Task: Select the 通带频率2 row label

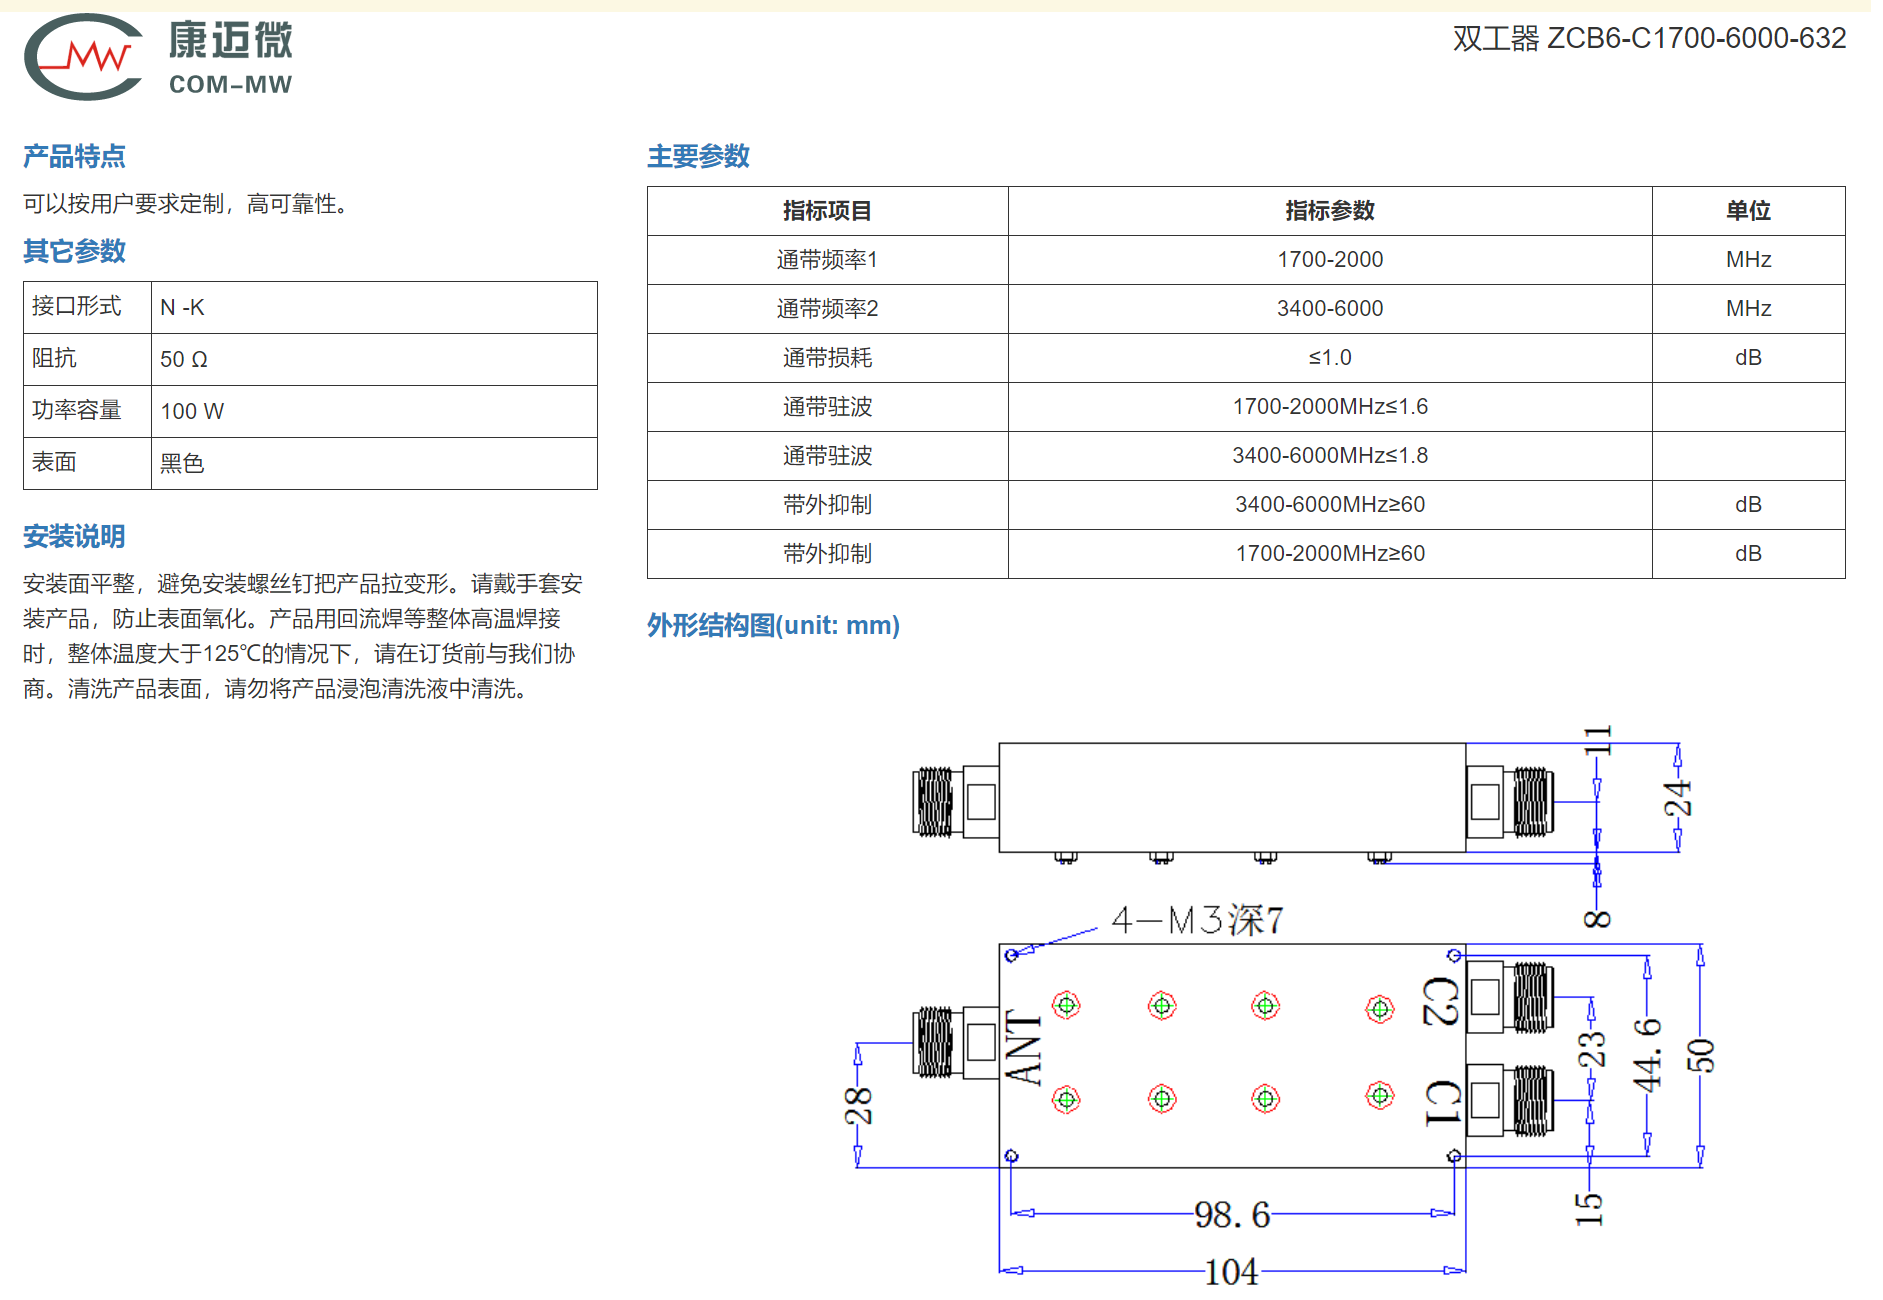Action: 827,309
